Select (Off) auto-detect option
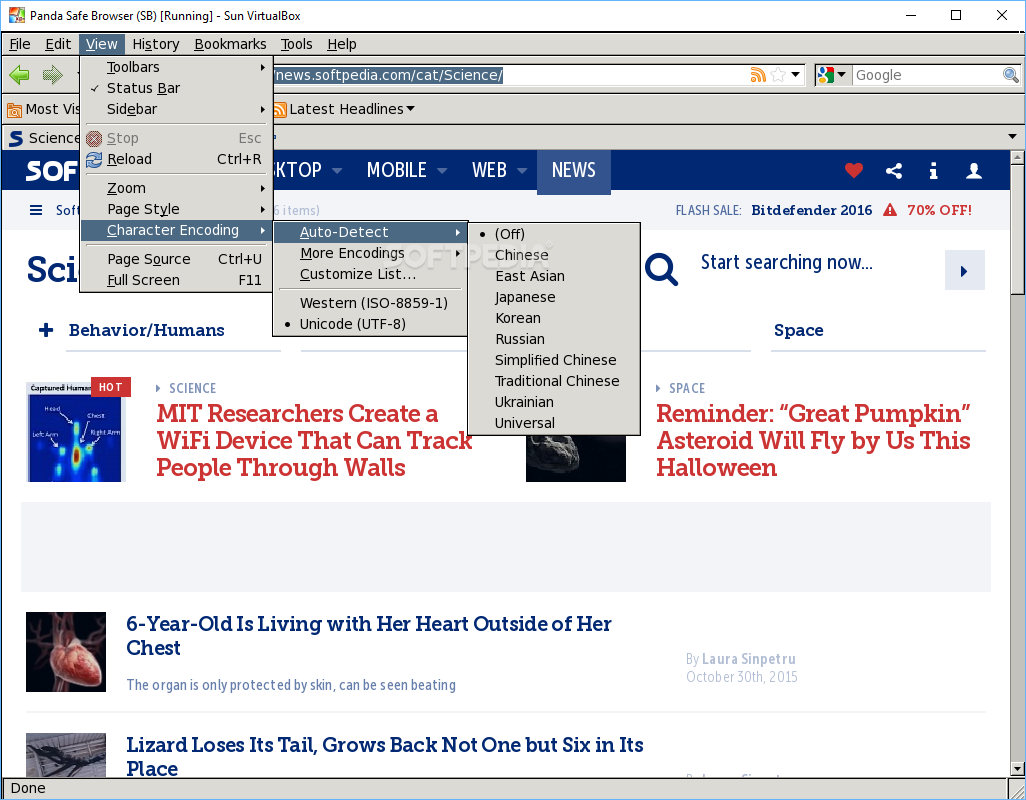1026x800 pixels. (554, 234)
